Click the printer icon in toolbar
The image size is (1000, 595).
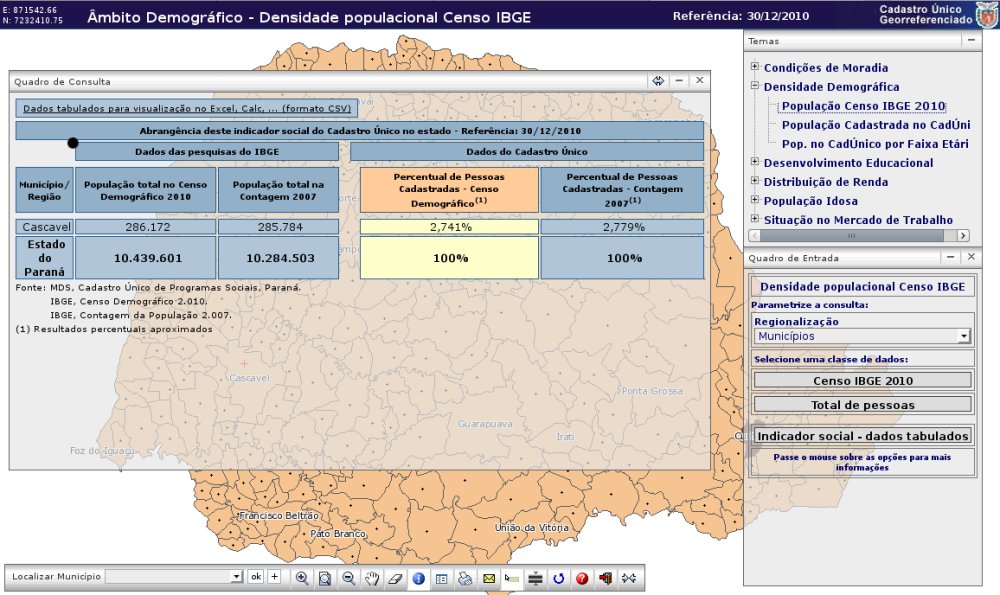coord(465,578)
